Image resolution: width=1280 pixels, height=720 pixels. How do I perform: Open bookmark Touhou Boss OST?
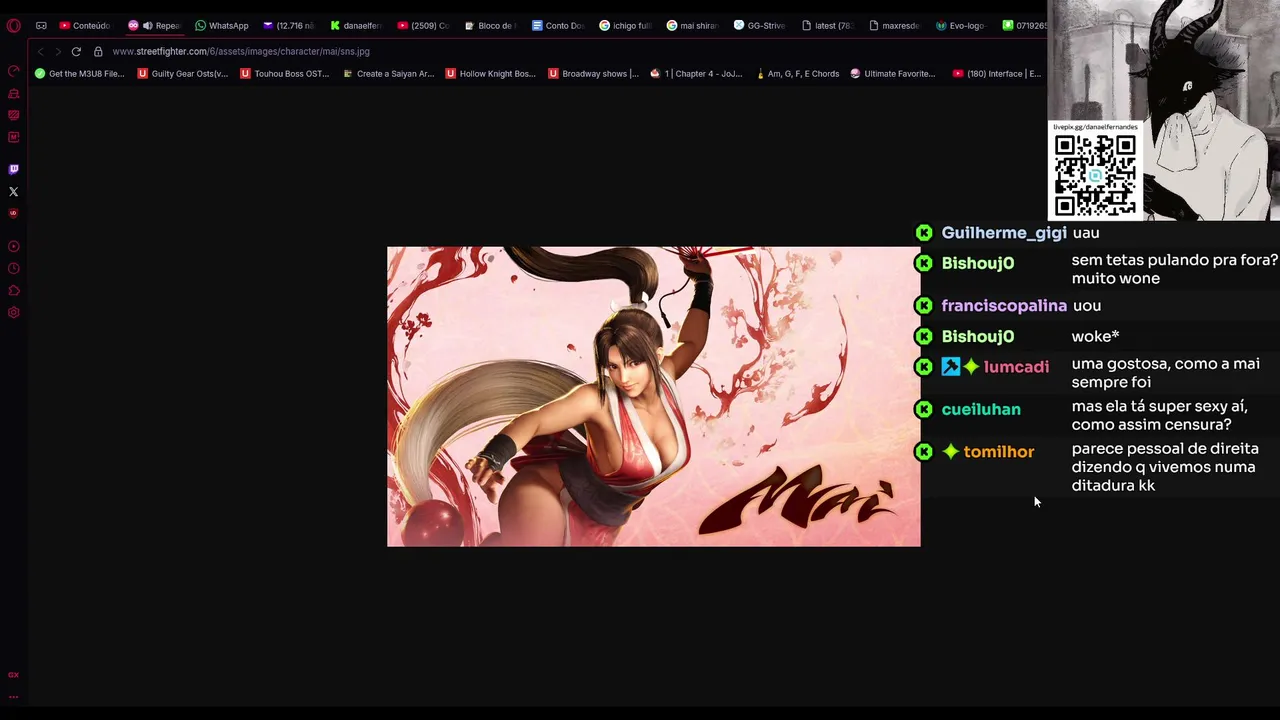point(285,74)
